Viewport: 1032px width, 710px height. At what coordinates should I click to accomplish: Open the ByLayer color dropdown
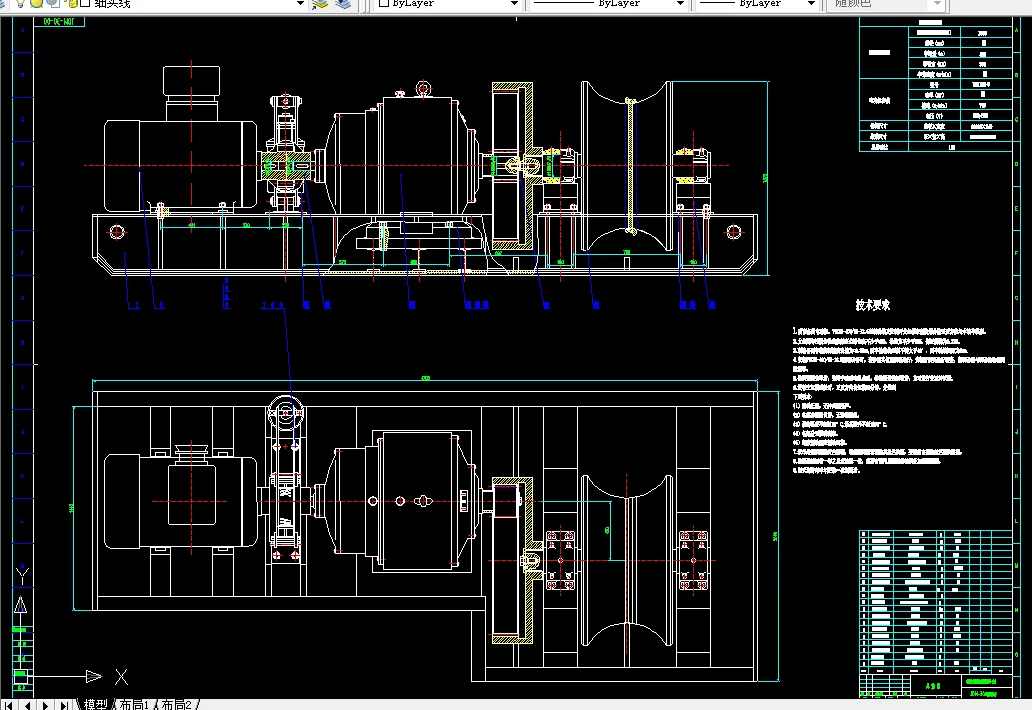click(514, 3)
